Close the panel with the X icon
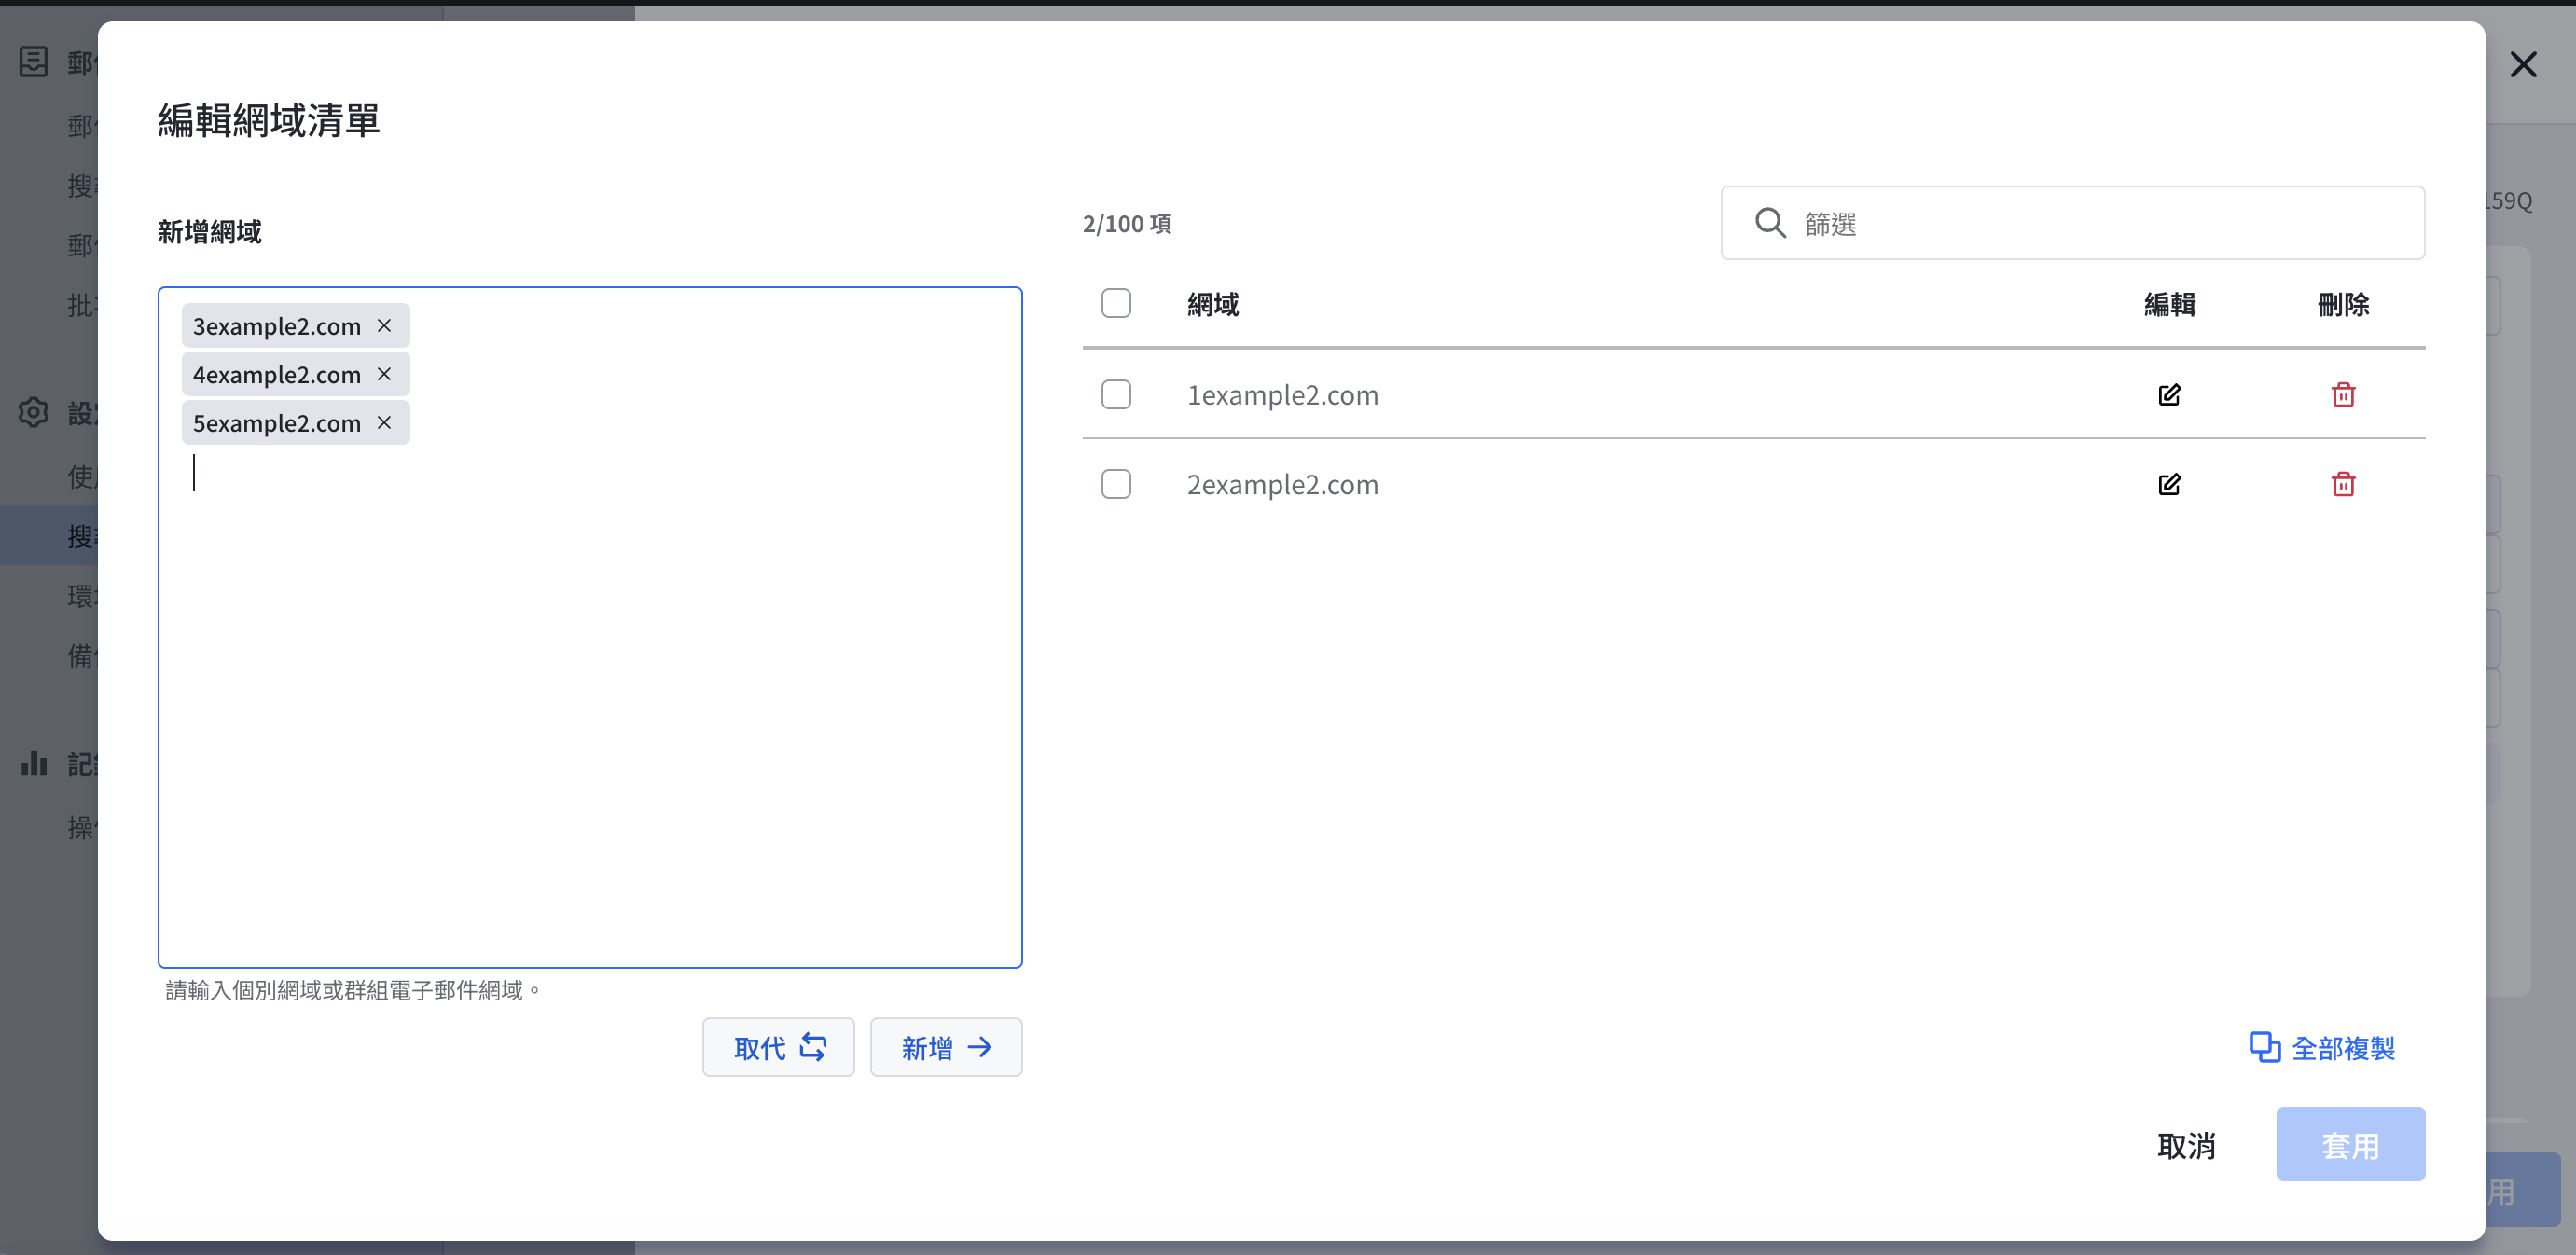Viewport: 2576px width, 1255px height. pyautogui.click(x=2523, y=65)
